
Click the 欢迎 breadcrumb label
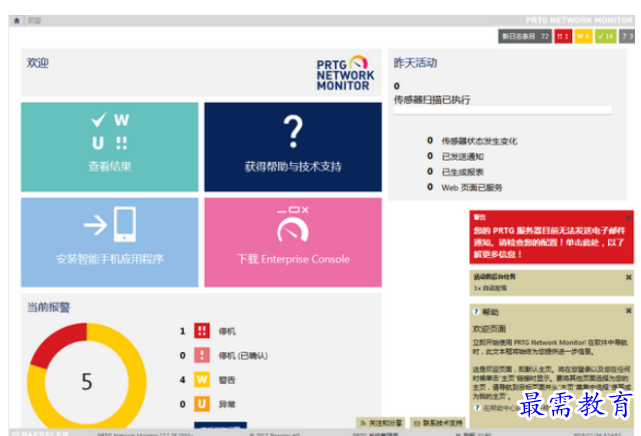(34, 20)
